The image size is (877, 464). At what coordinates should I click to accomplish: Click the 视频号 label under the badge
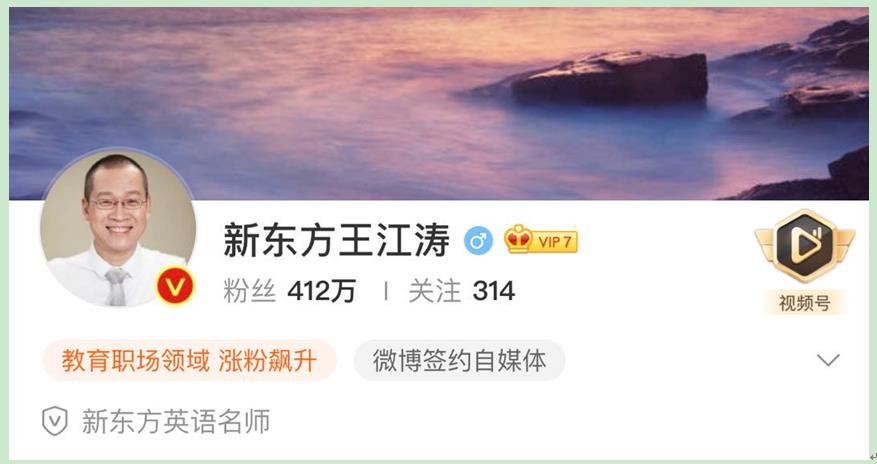805,303
